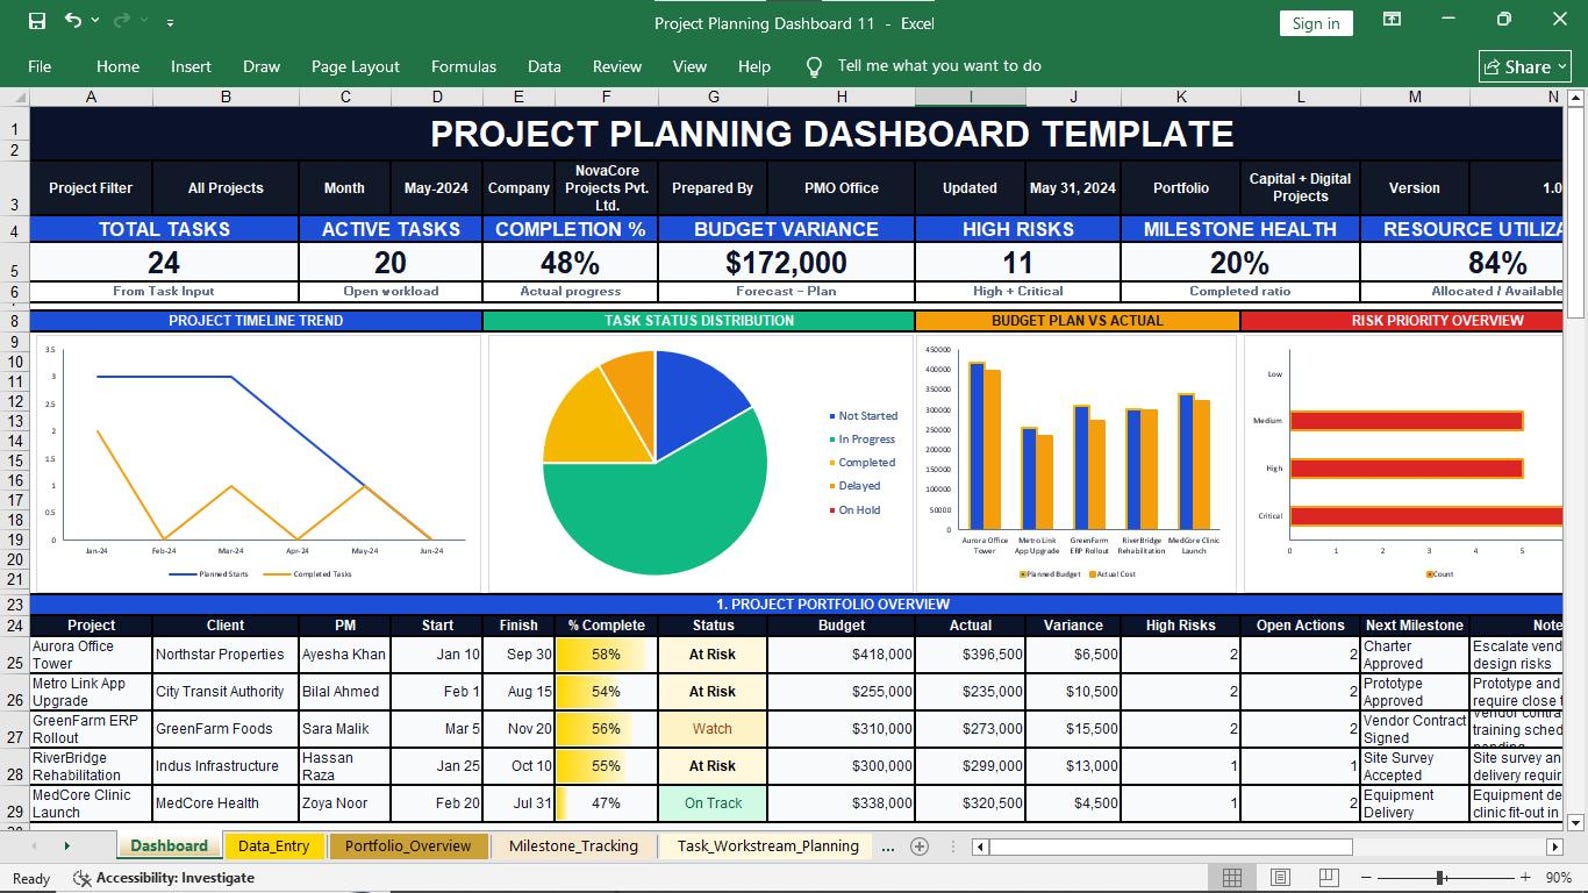The width and height of the screenshot is (1588, 893).
Task: Click the Save icon in title bar
Action: tap(37, 21)
